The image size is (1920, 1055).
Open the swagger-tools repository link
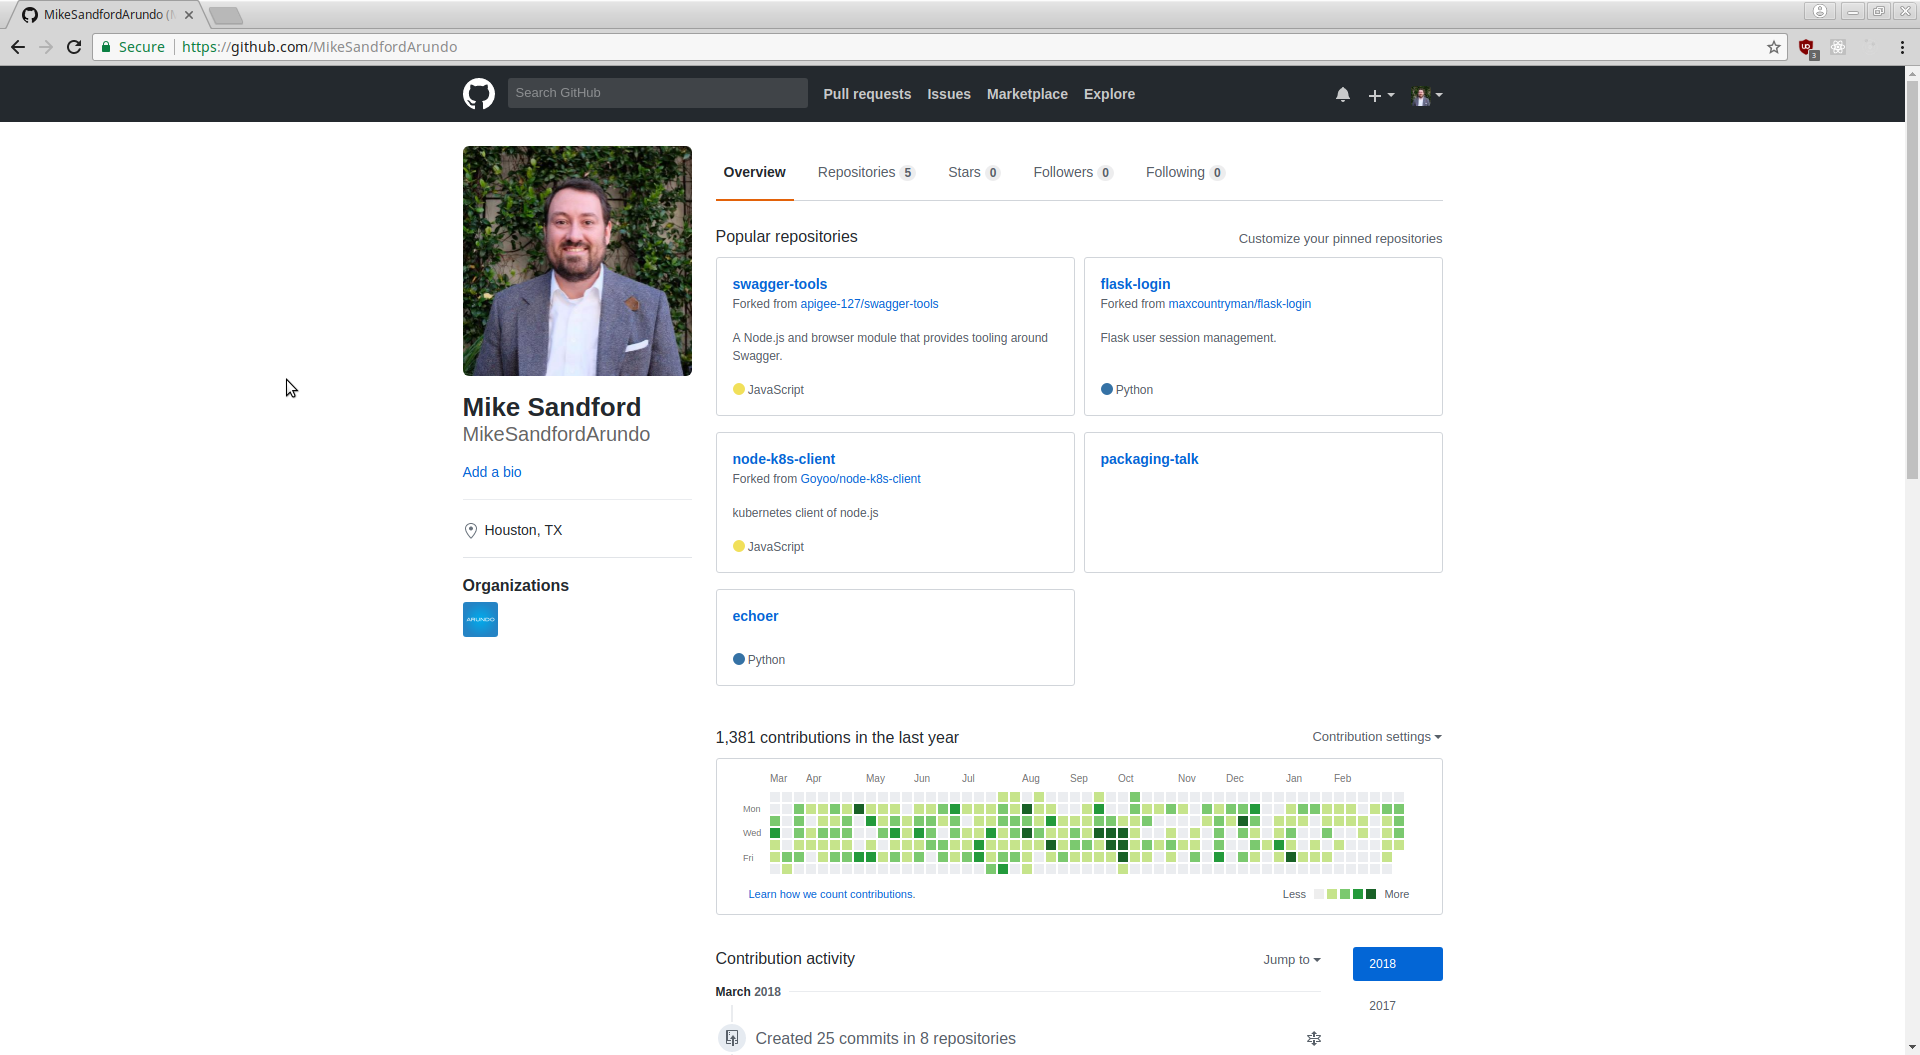tap(779, 284)
